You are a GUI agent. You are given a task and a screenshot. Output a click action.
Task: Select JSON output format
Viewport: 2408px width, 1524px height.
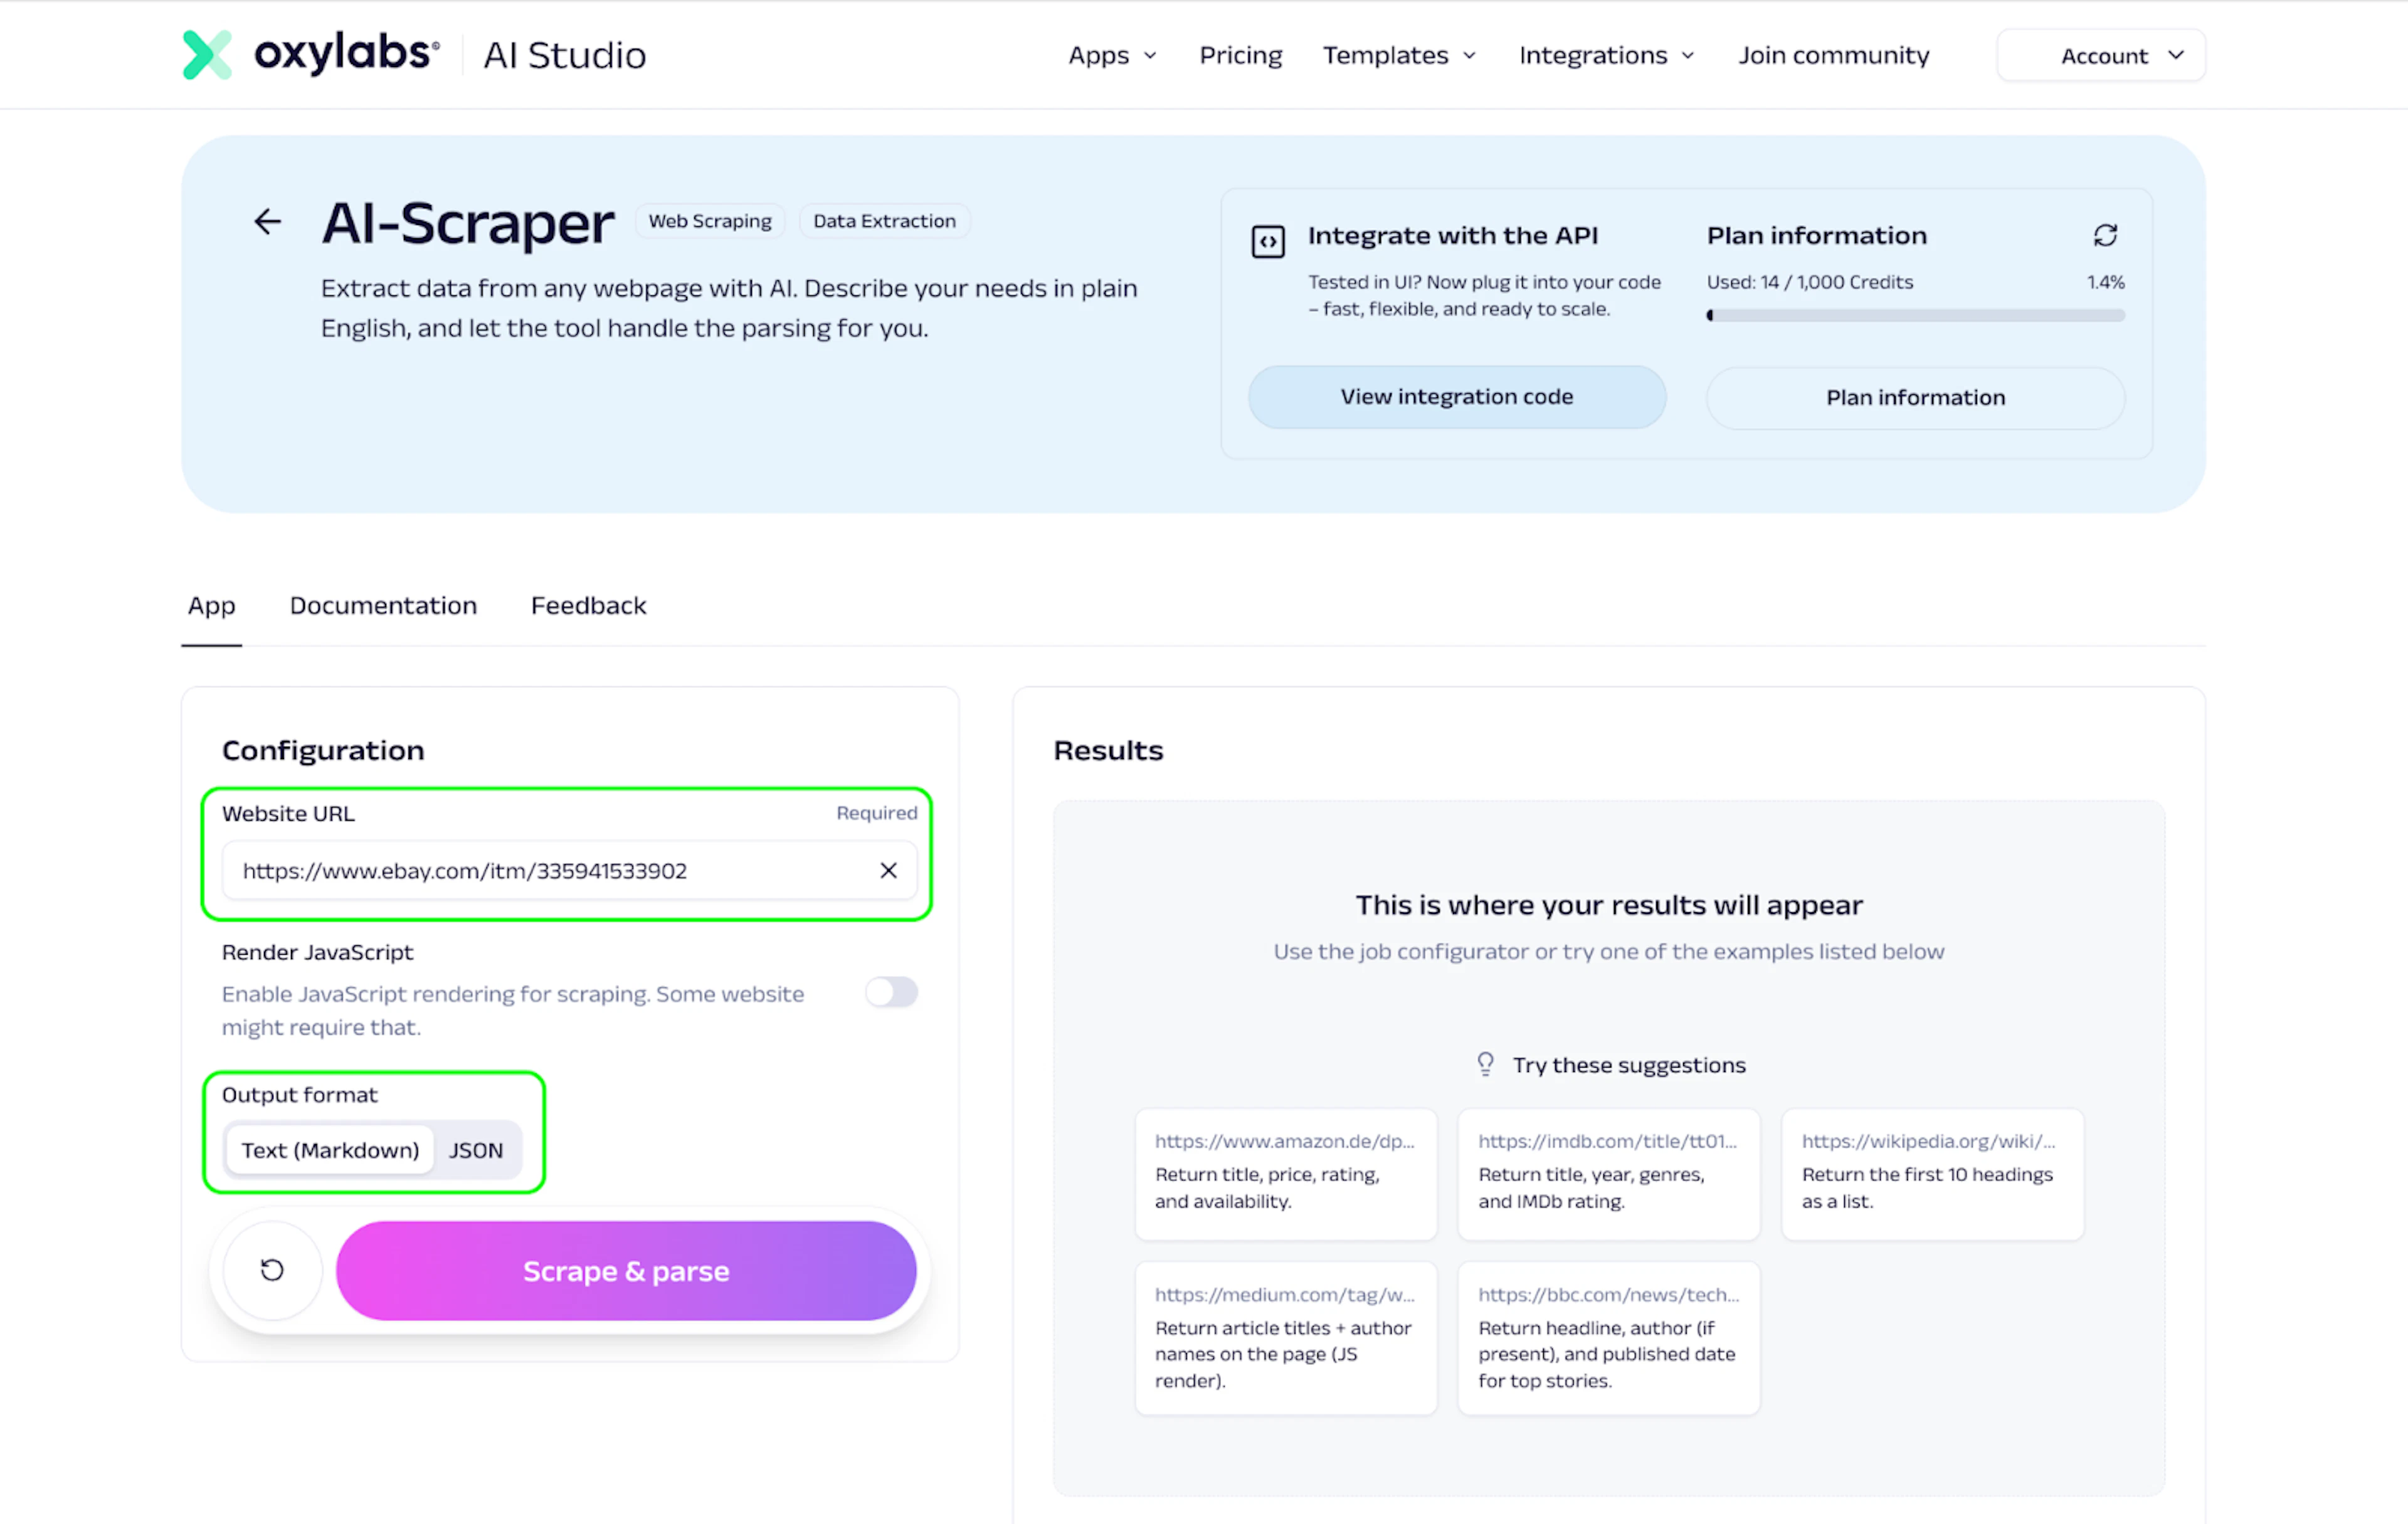476,1150
